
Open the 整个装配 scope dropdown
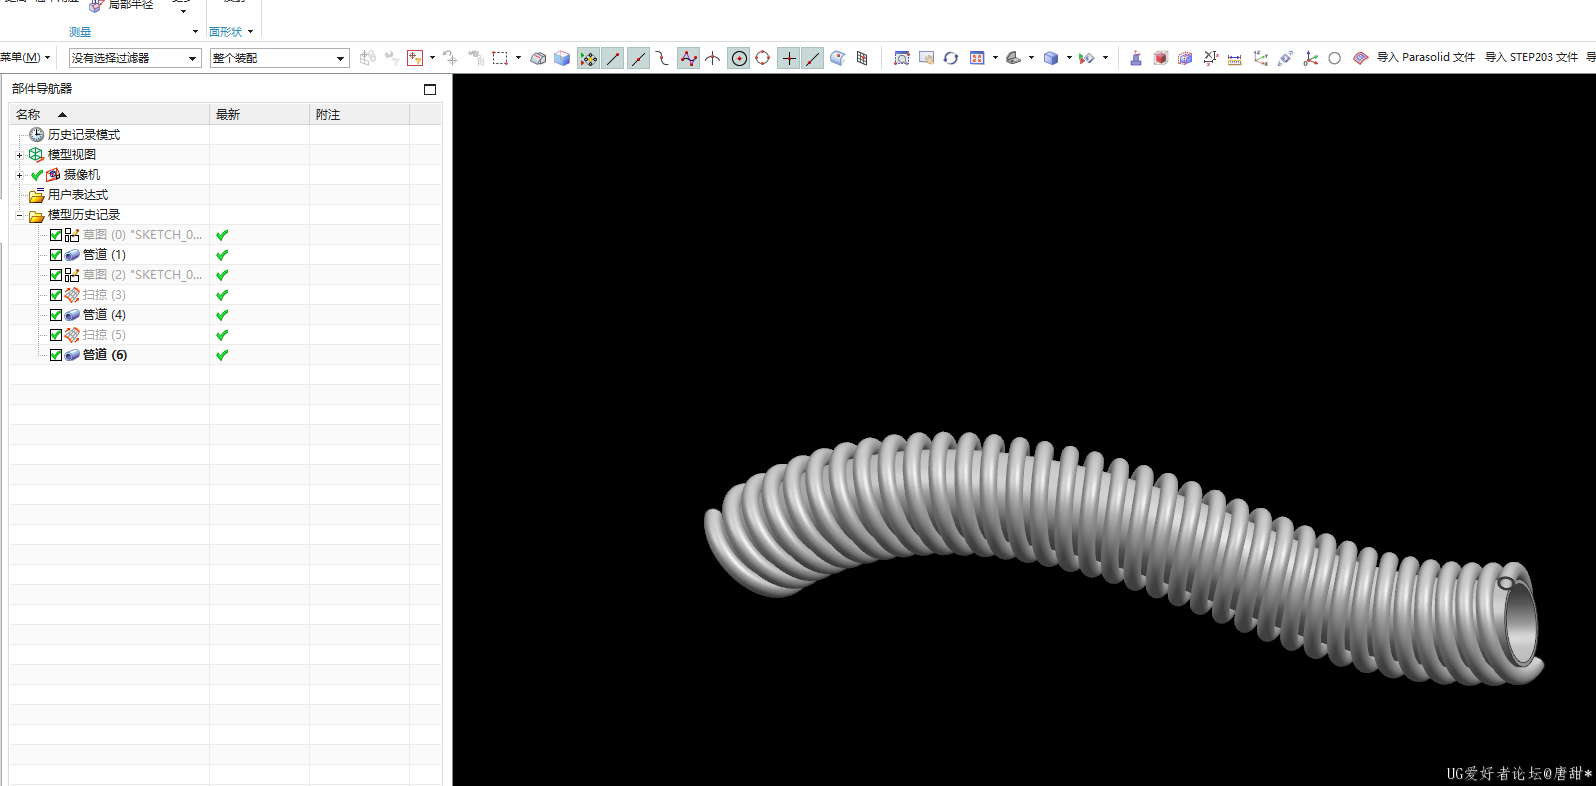tap(279, 58)
